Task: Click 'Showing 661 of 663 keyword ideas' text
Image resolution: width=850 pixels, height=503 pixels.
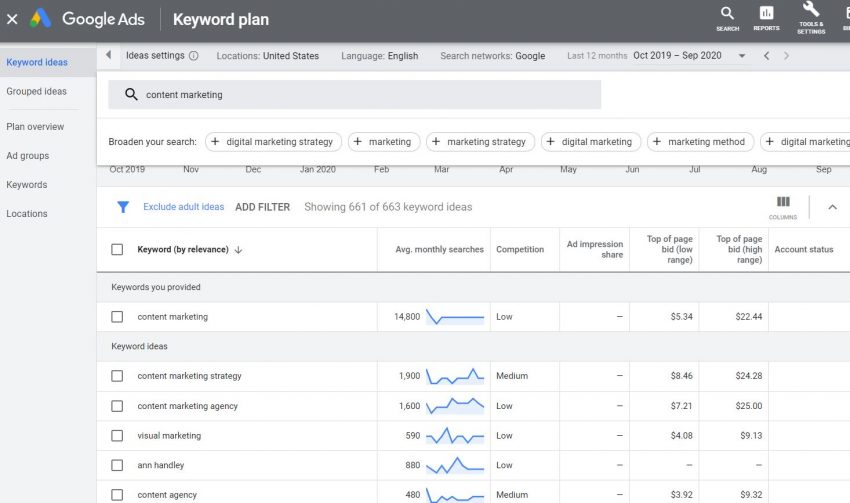Action: [x=388, y=207]
